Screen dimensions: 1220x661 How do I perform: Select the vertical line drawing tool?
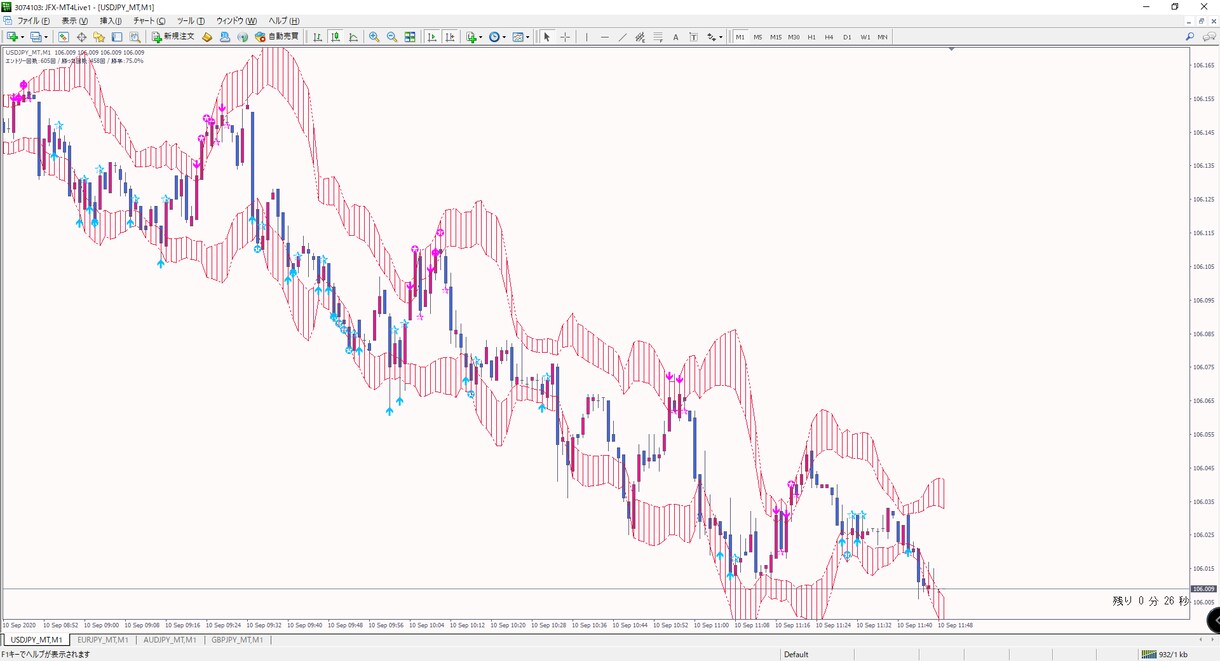587,37
